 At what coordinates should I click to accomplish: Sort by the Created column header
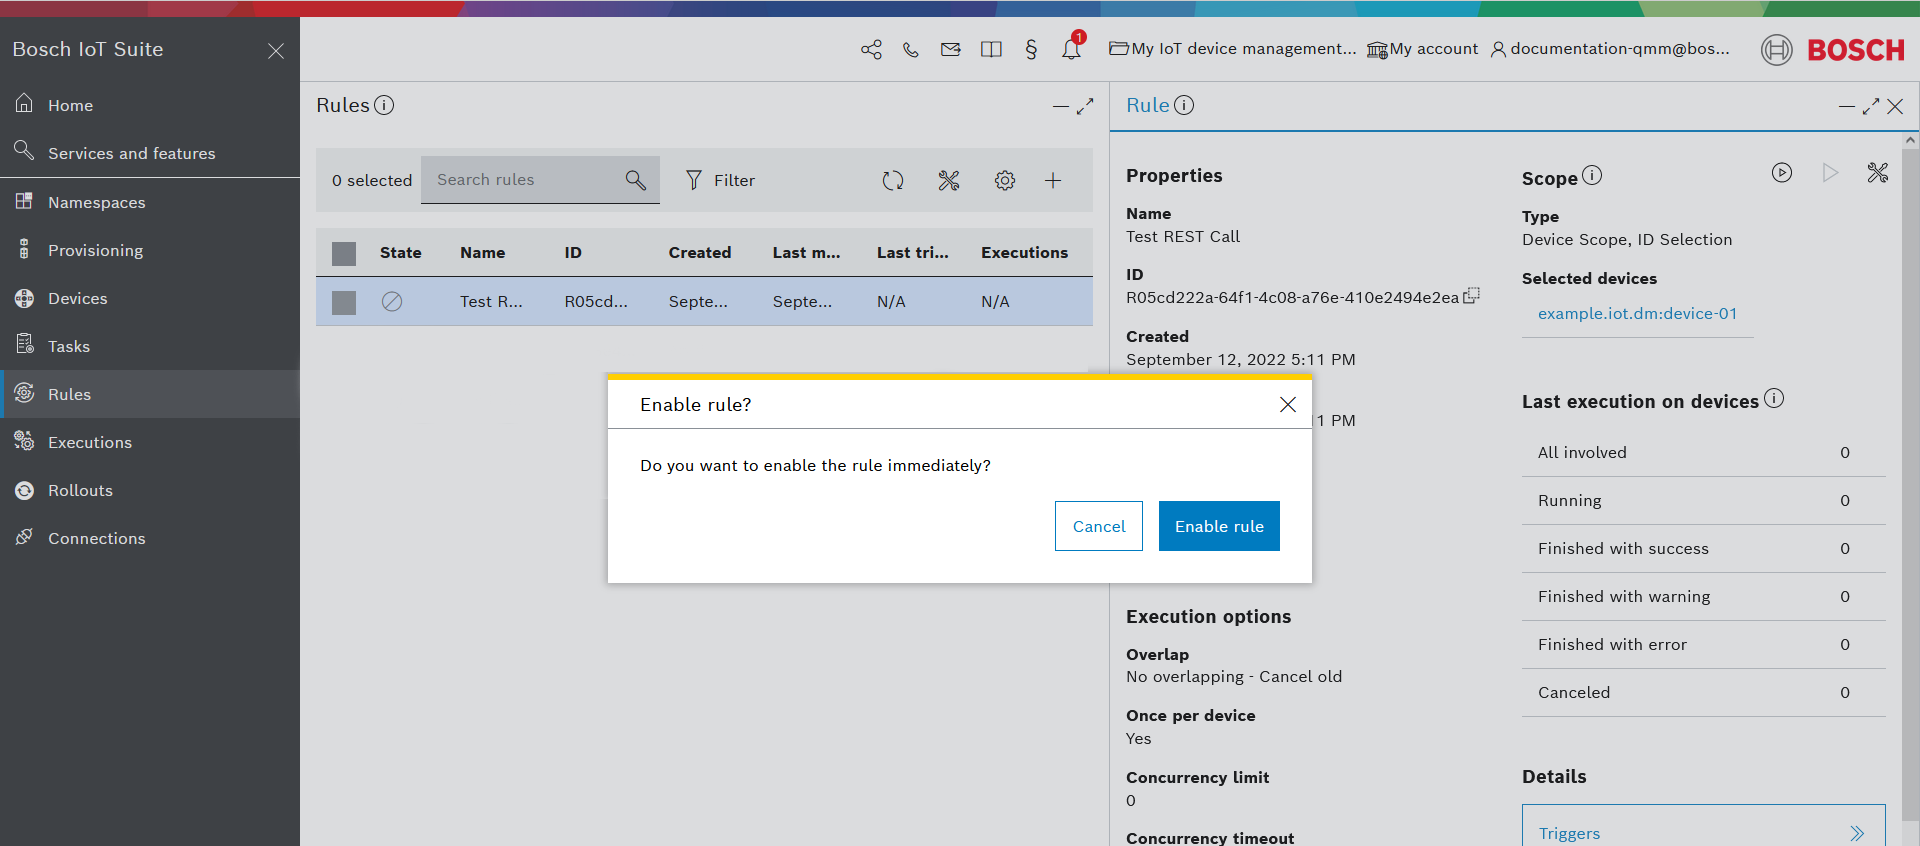click(x=700, y=253)
